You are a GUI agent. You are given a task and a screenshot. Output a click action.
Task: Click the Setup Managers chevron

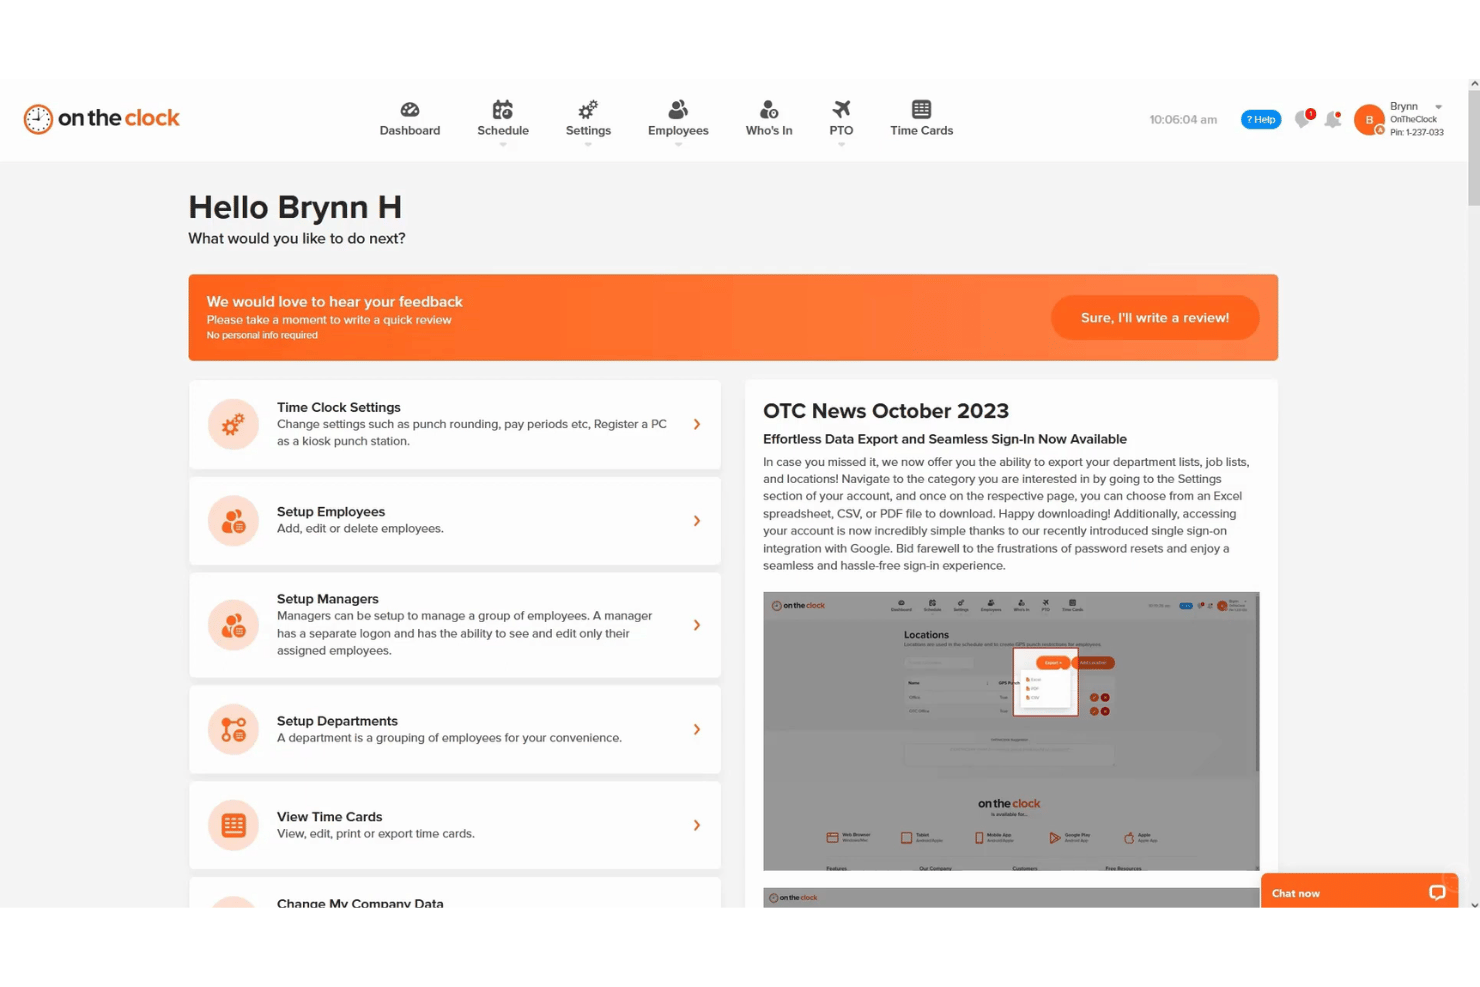[x=697, y=625]
